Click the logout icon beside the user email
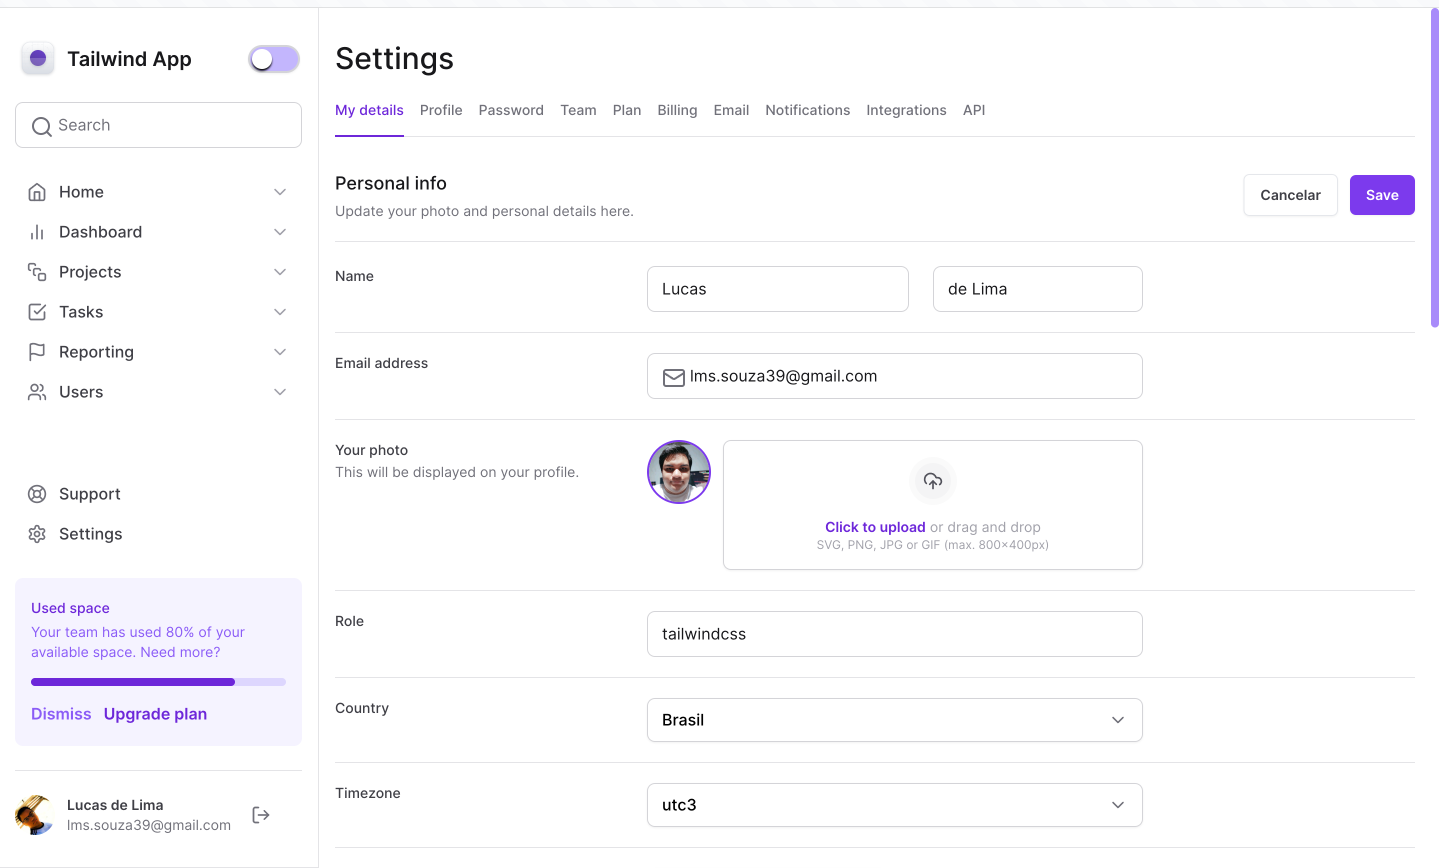 click(x=261, y=815)
